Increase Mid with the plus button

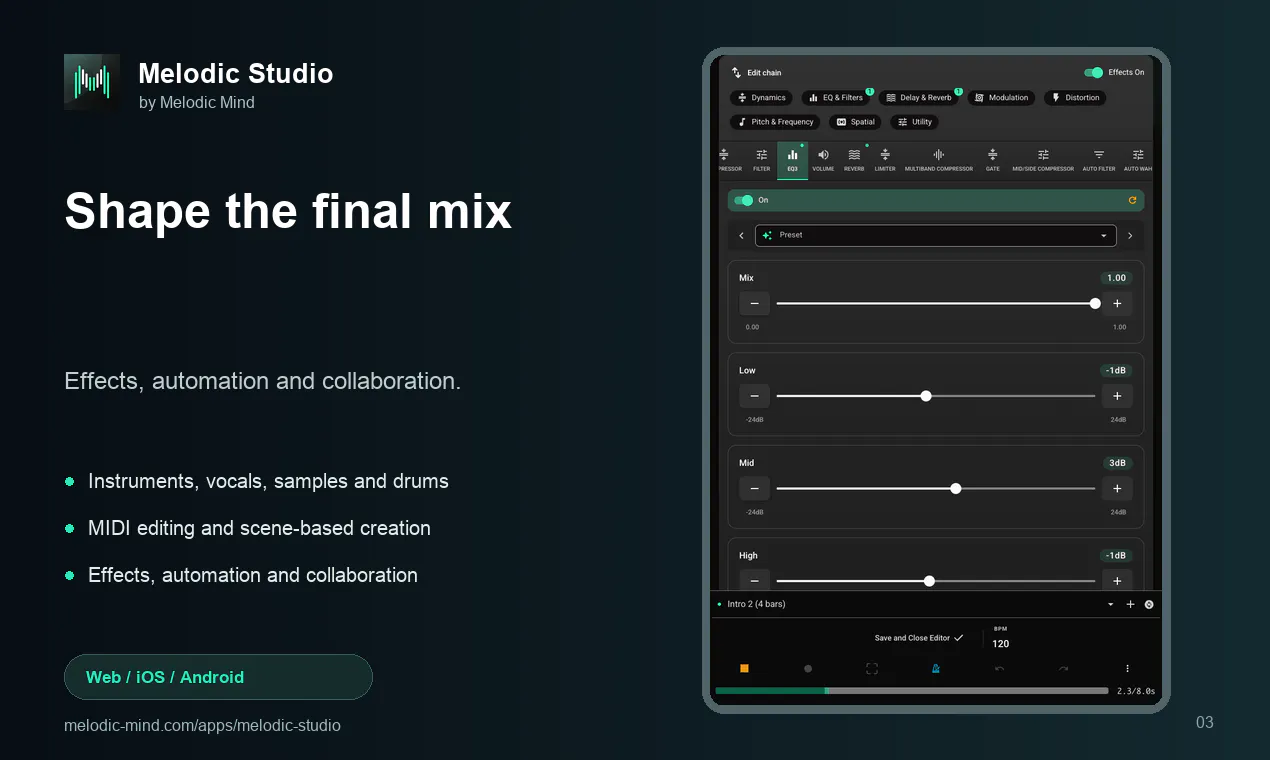(1117, 489)
